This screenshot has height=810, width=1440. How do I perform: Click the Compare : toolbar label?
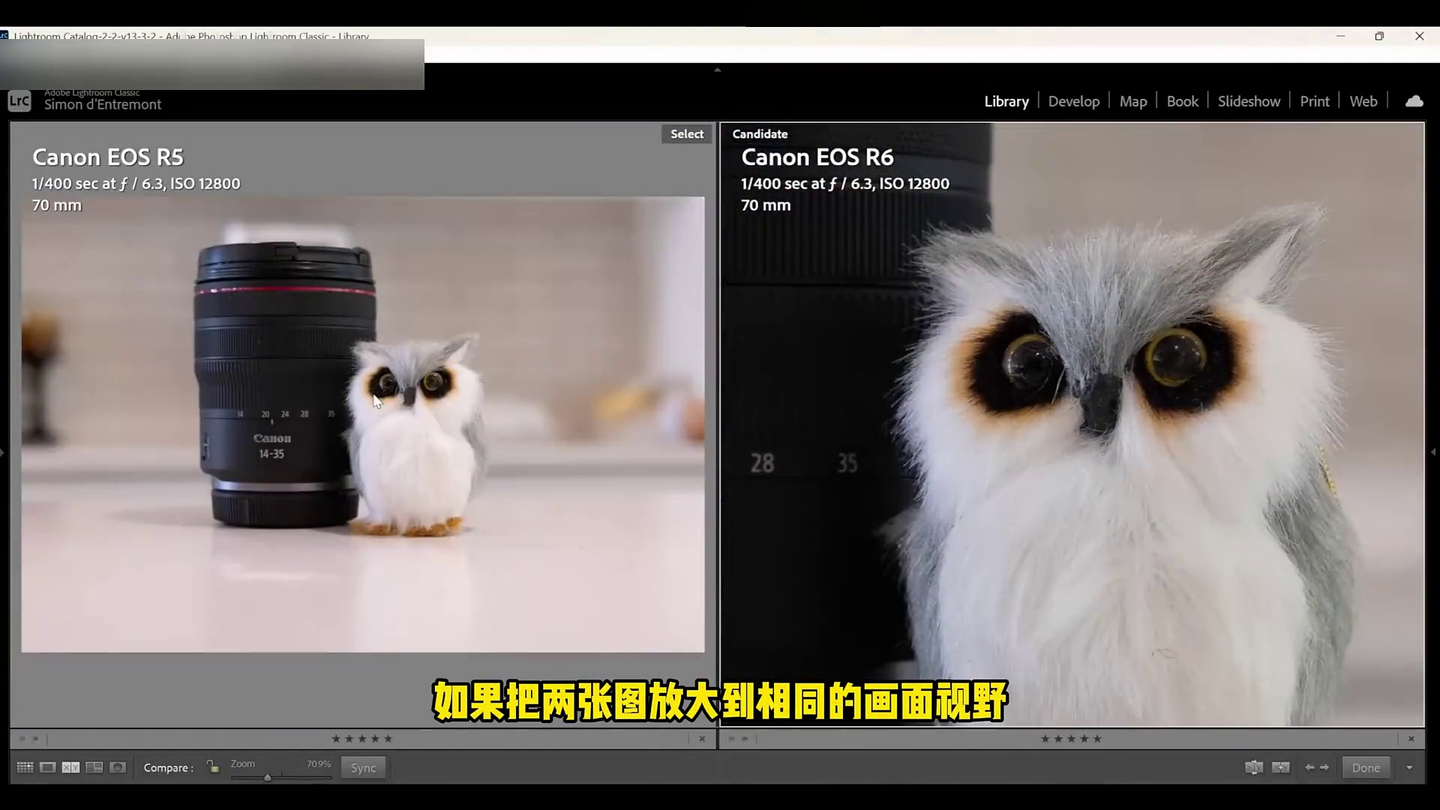click(x=168, y=768)
